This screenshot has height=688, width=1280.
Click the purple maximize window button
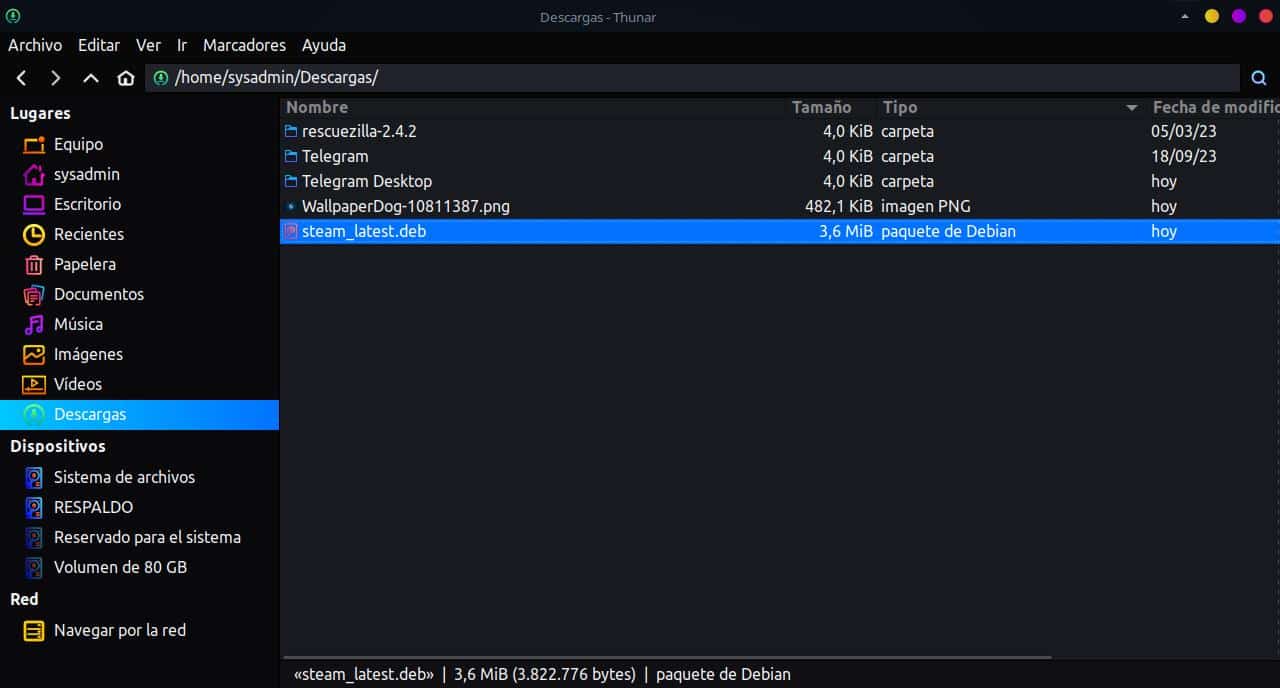[x=1239, y=16]
